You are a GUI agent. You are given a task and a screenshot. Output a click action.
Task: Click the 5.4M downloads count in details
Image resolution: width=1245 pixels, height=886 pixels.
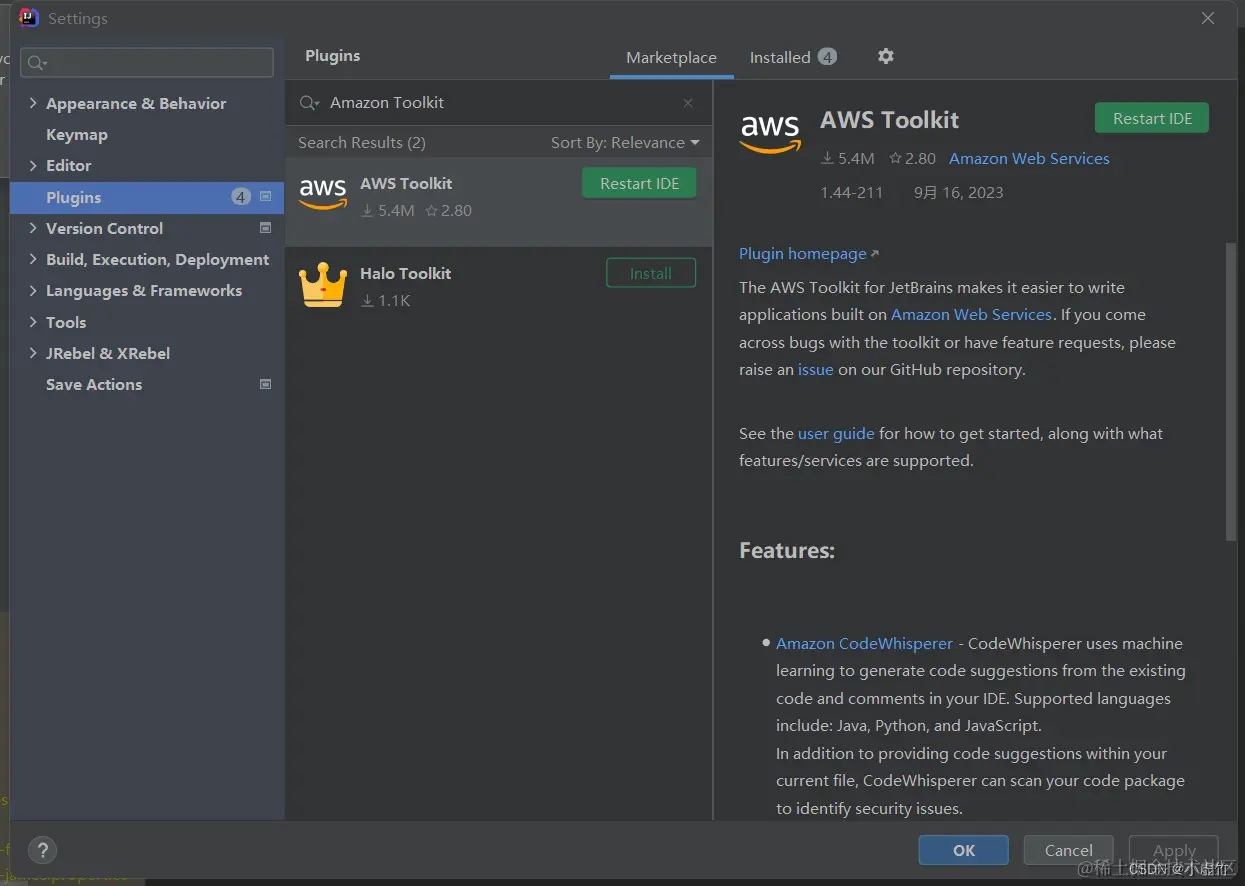(x=848, y=158)
